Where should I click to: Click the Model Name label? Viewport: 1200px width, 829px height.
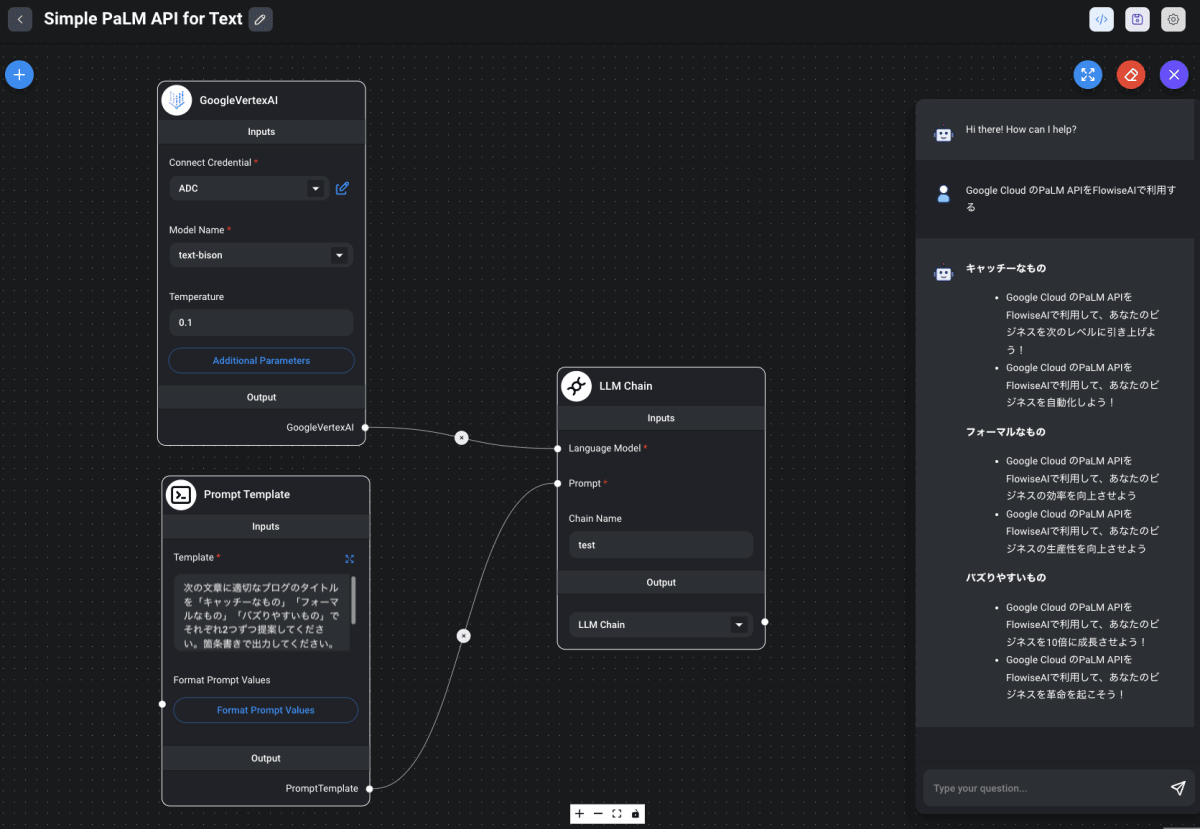pos(197,230)
